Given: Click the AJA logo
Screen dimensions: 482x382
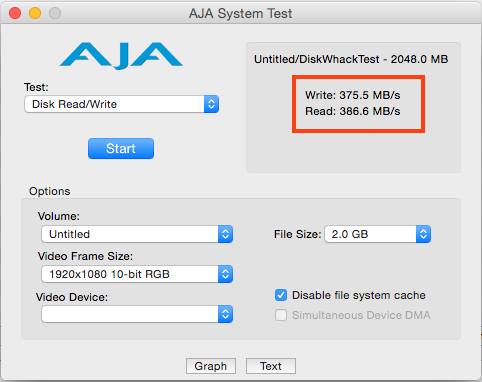Looking at the screenshot, I should click(121, 56).
